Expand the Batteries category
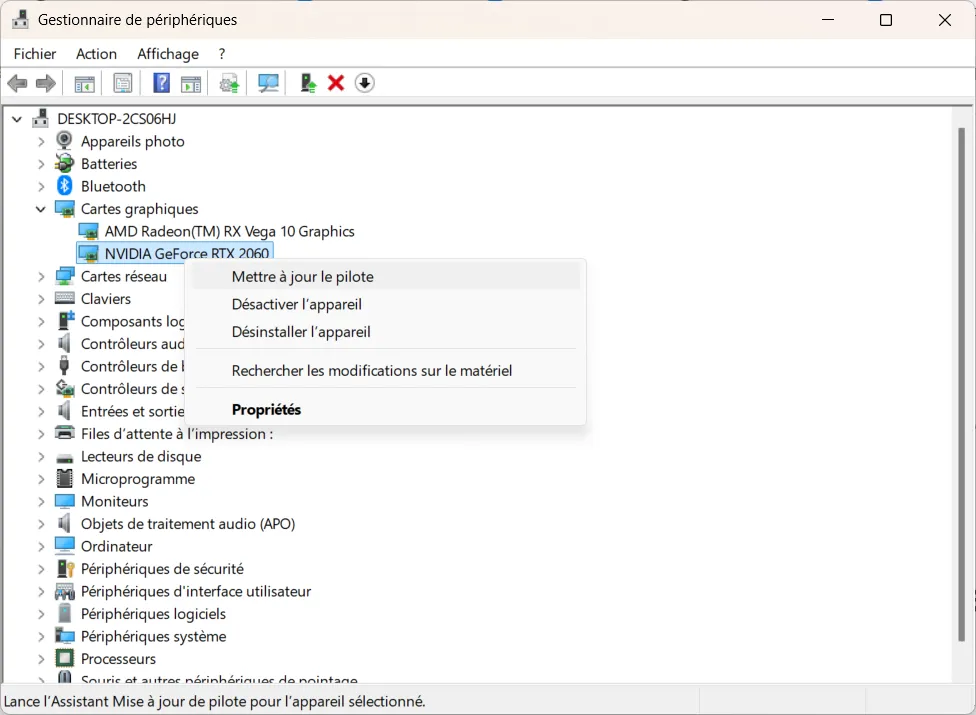The image size is (976, 715). (x=41, y=164)
